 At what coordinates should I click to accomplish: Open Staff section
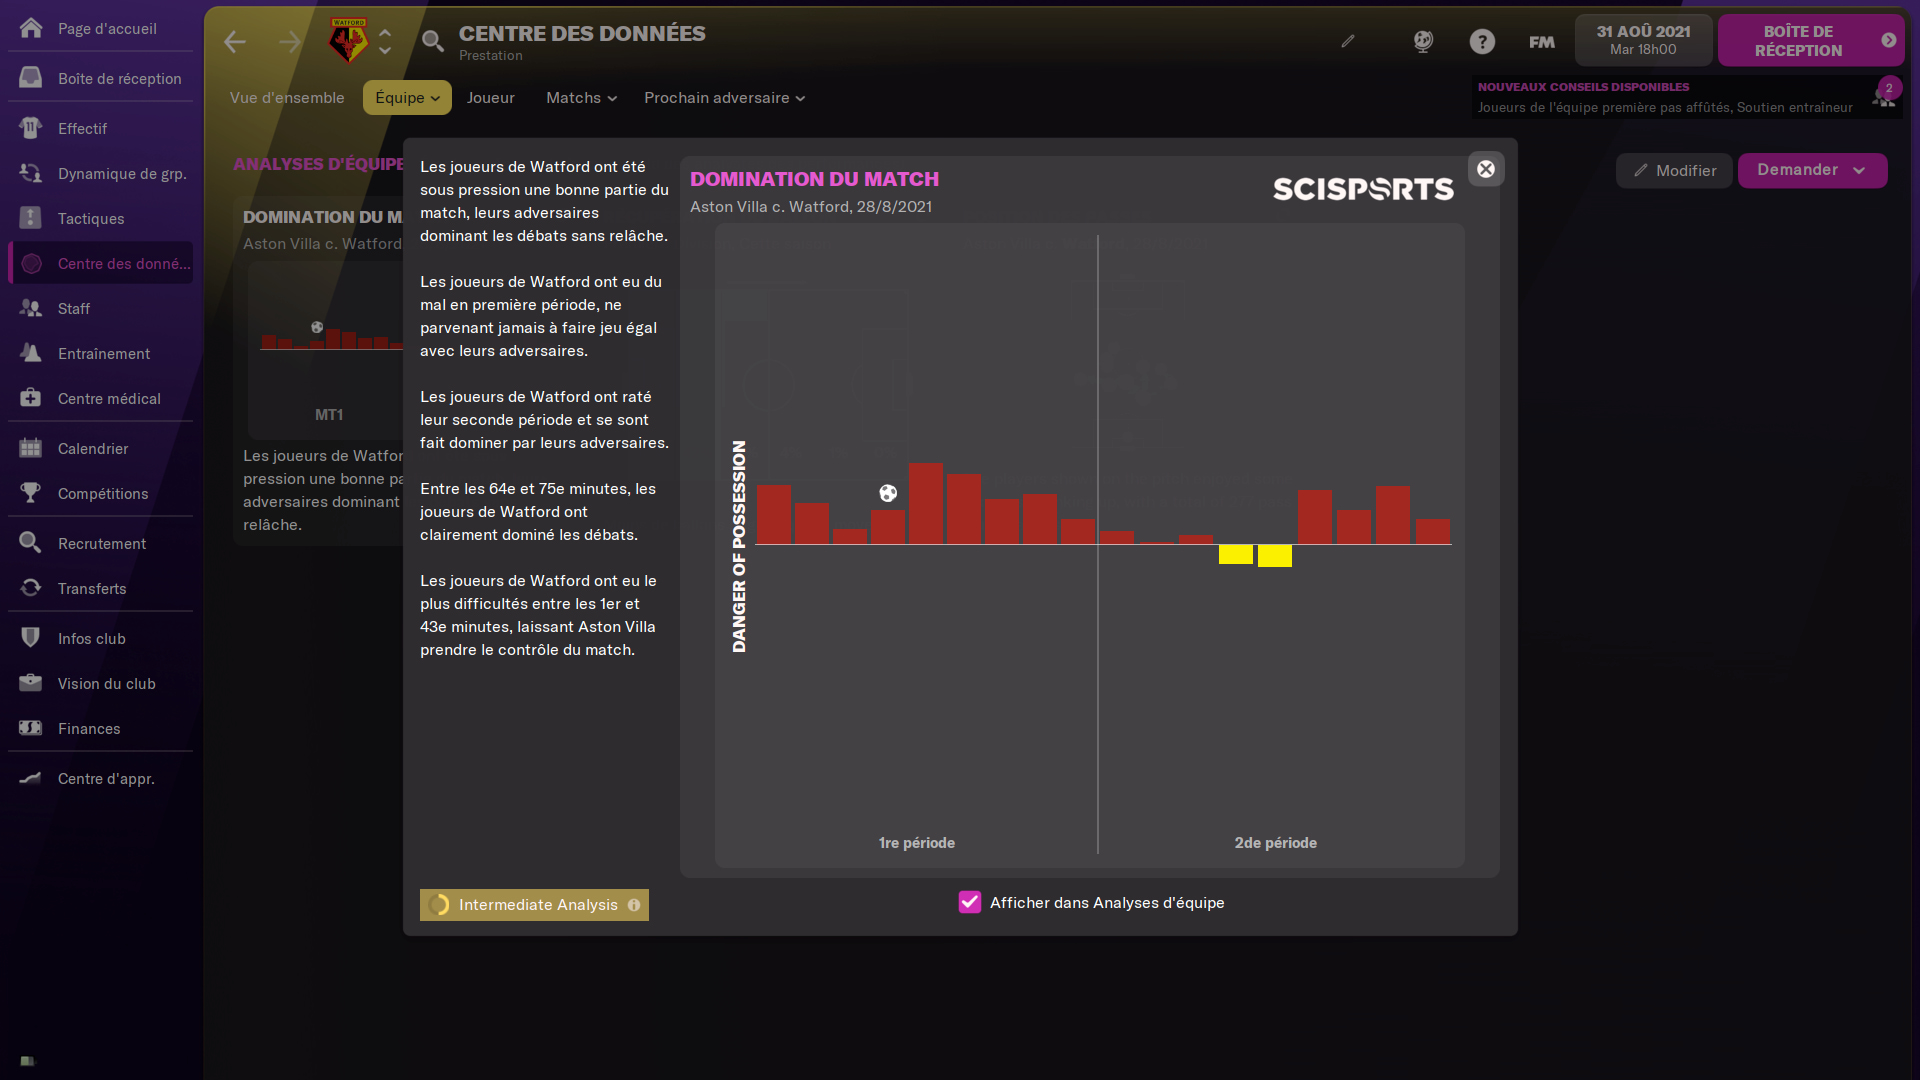tap(100, 308)
